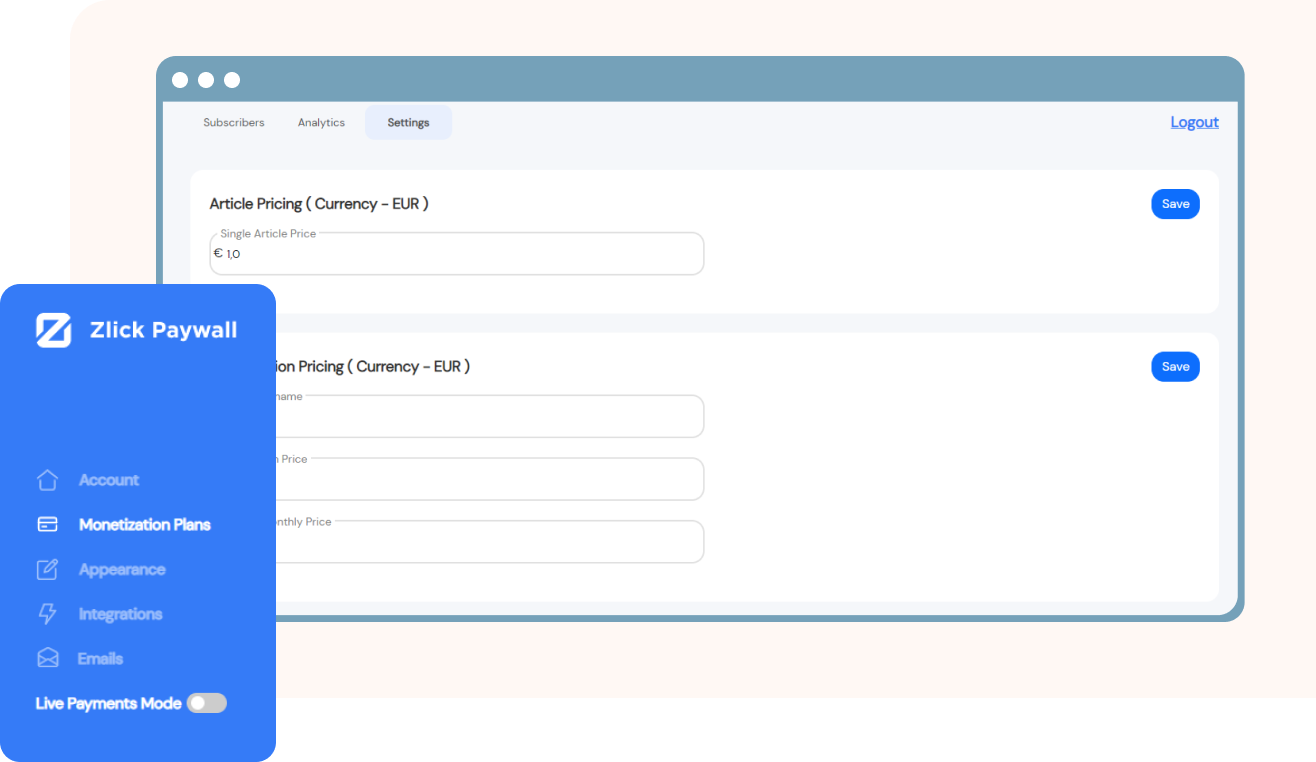Click the Single Article Price field
1316x762 pixels.
point(460,254)
